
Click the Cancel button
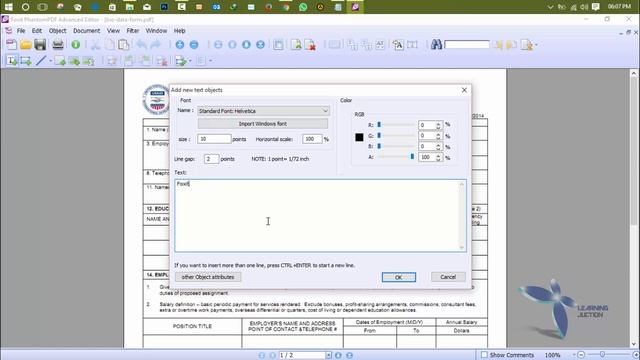(x=448, y=277)
